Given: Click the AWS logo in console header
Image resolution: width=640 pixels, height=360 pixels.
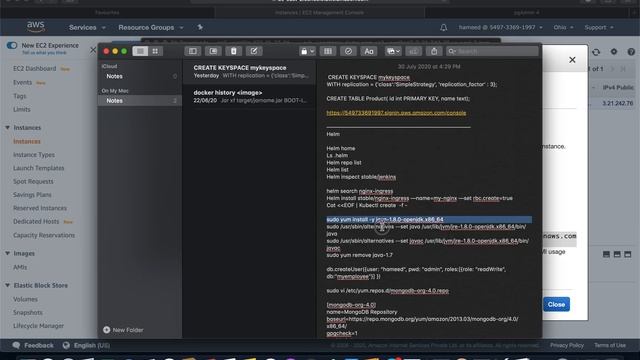Looking at the screenshot, I should coord(36,27).
